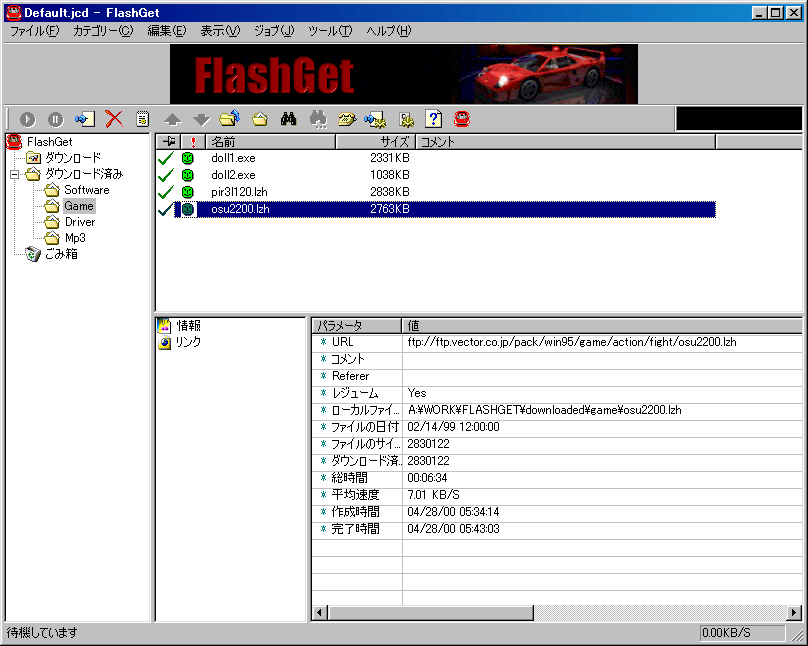Click the red car FlashGet icon
Image resolution: width=808 pixels, height=646 pixels.
click(x=462, y=119)
